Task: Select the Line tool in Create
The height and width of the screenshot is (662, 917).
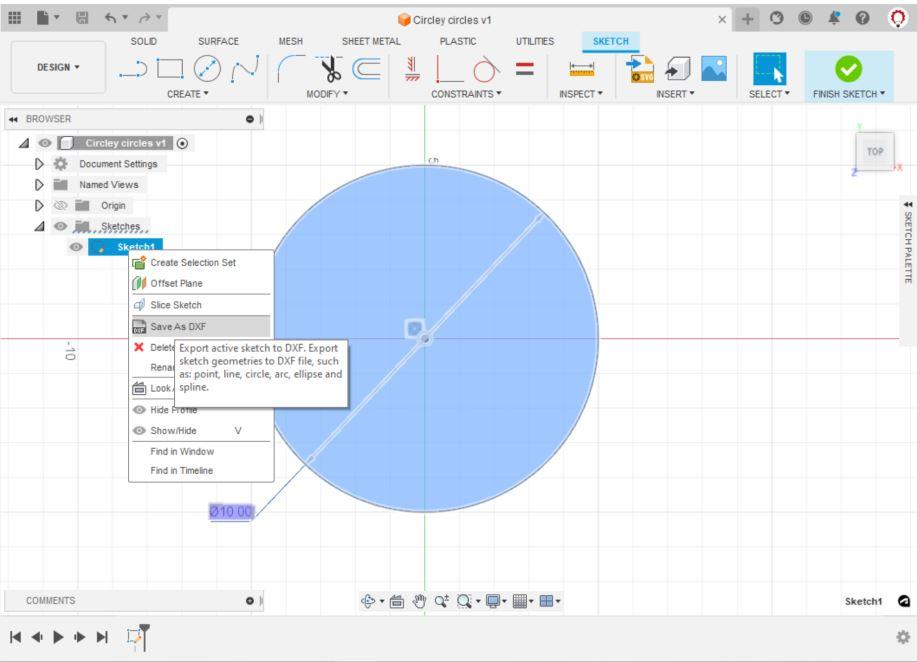Action: [x=133, y=70]
